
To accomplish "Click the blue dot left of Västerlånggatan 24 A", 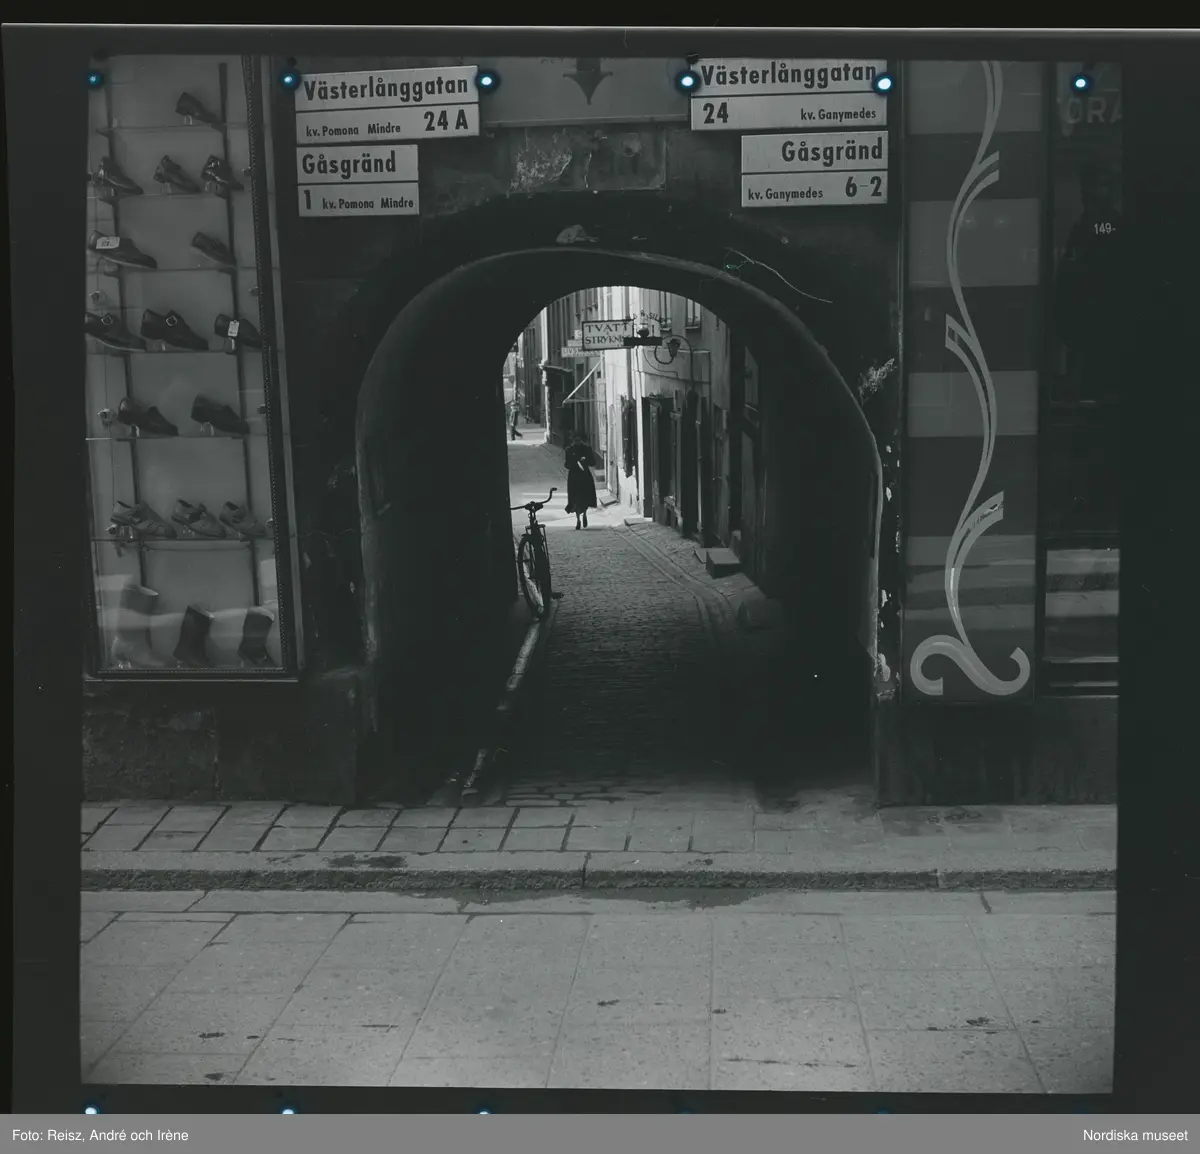I will (290, 79).
